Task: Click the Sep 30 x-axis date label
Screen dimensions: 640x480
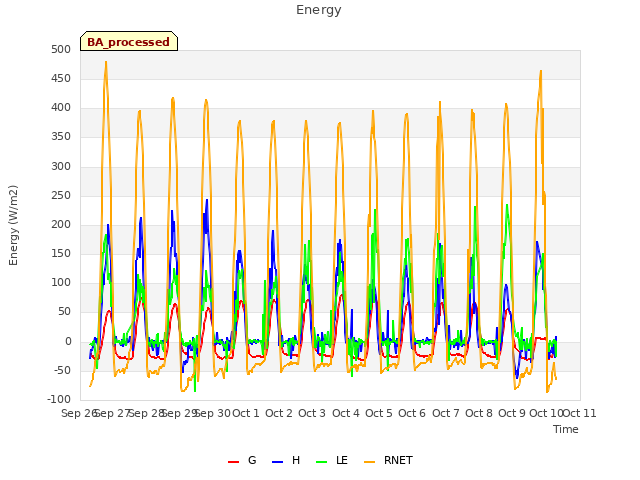Action: [x=213, y=413]
